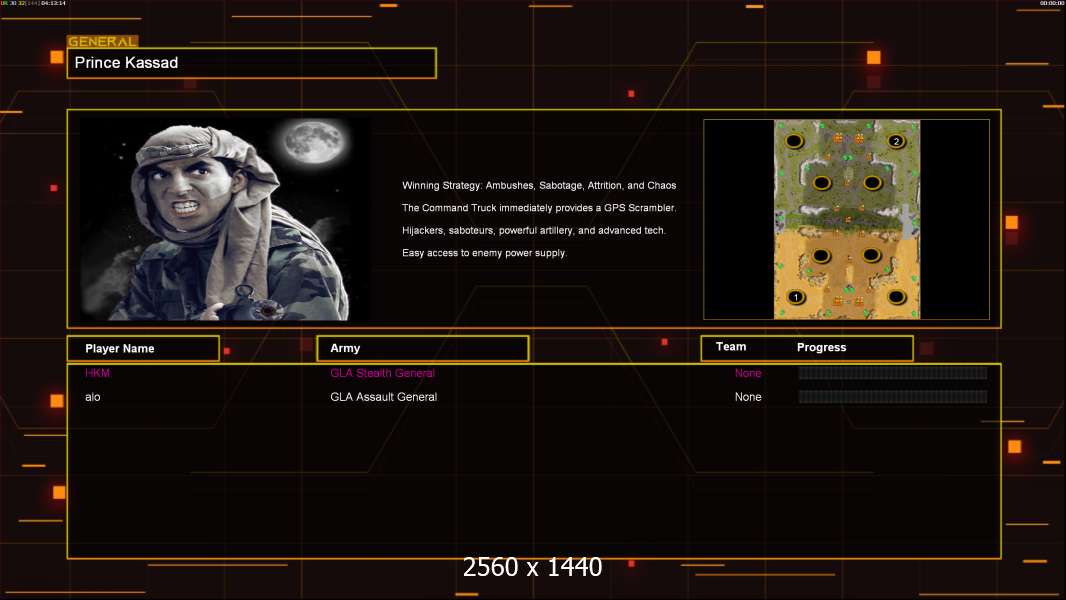Select player name HKM

[x=97, y=373]
